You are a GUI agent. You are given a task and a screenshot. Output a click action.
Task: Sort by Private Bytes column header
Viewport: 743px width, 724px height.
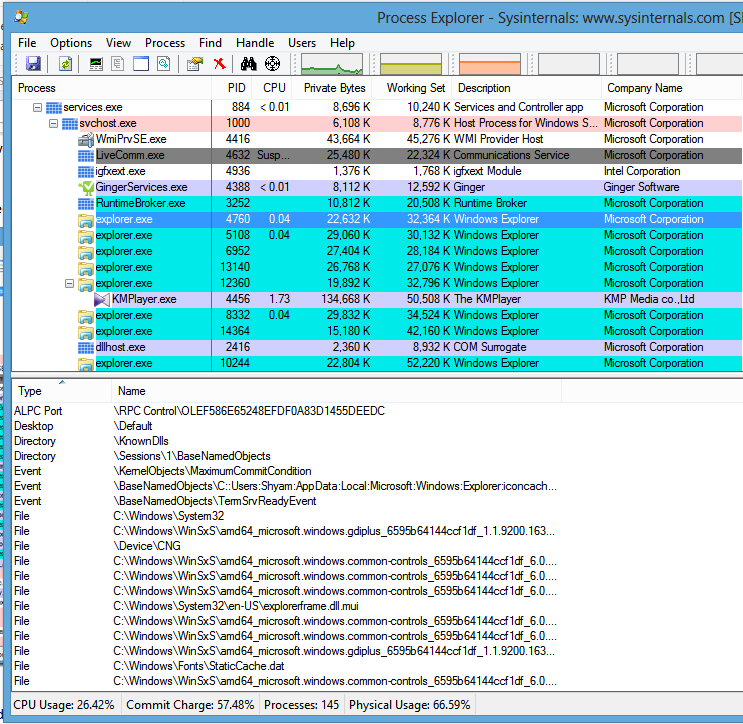(334, 88)
